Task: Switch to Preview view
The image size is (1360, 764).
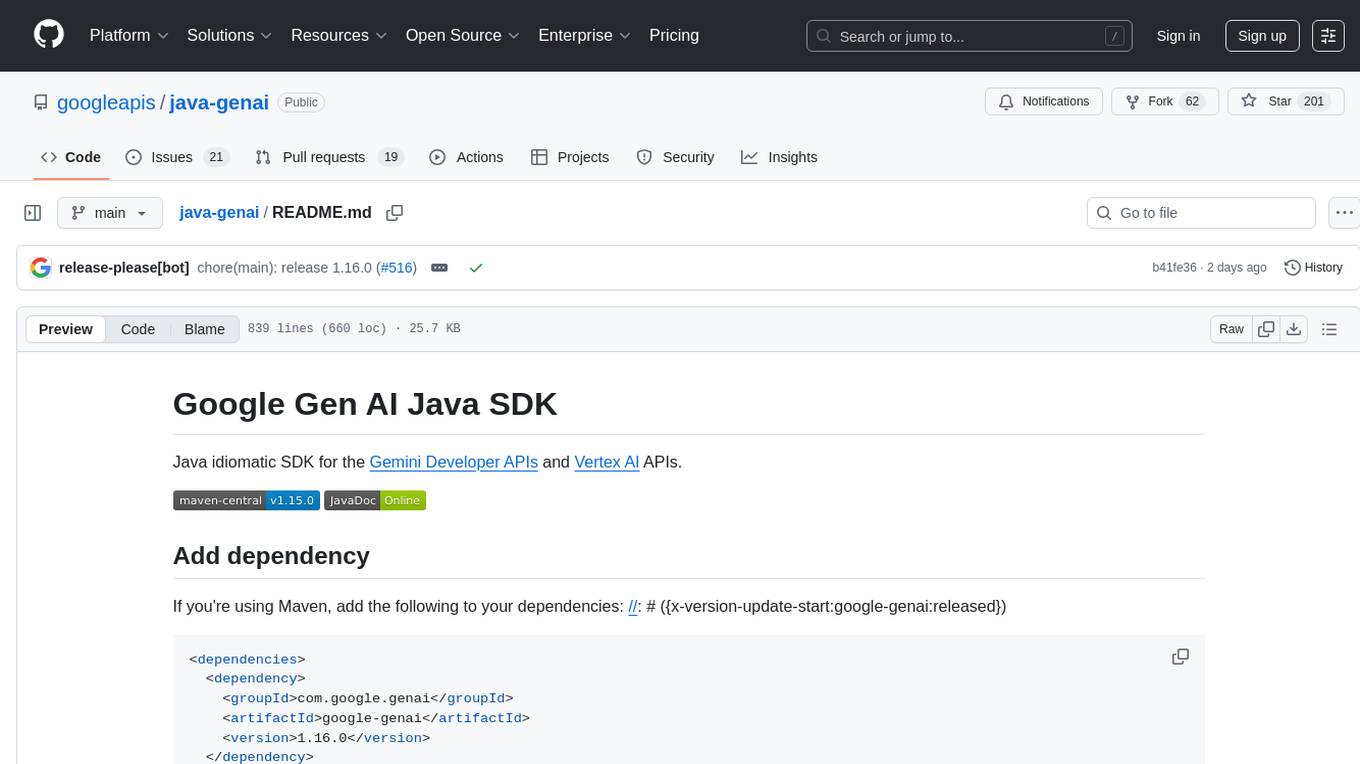Action: click(66, 329)
